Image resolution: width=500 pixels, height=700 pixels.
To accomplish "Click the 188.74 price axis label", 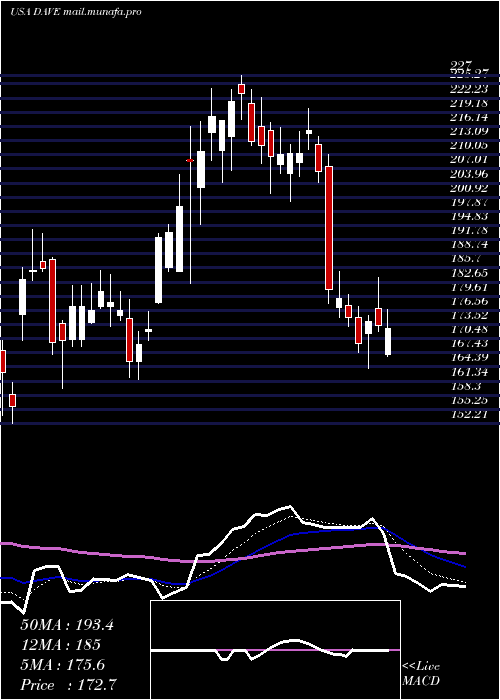I will [x=468, y=245].
